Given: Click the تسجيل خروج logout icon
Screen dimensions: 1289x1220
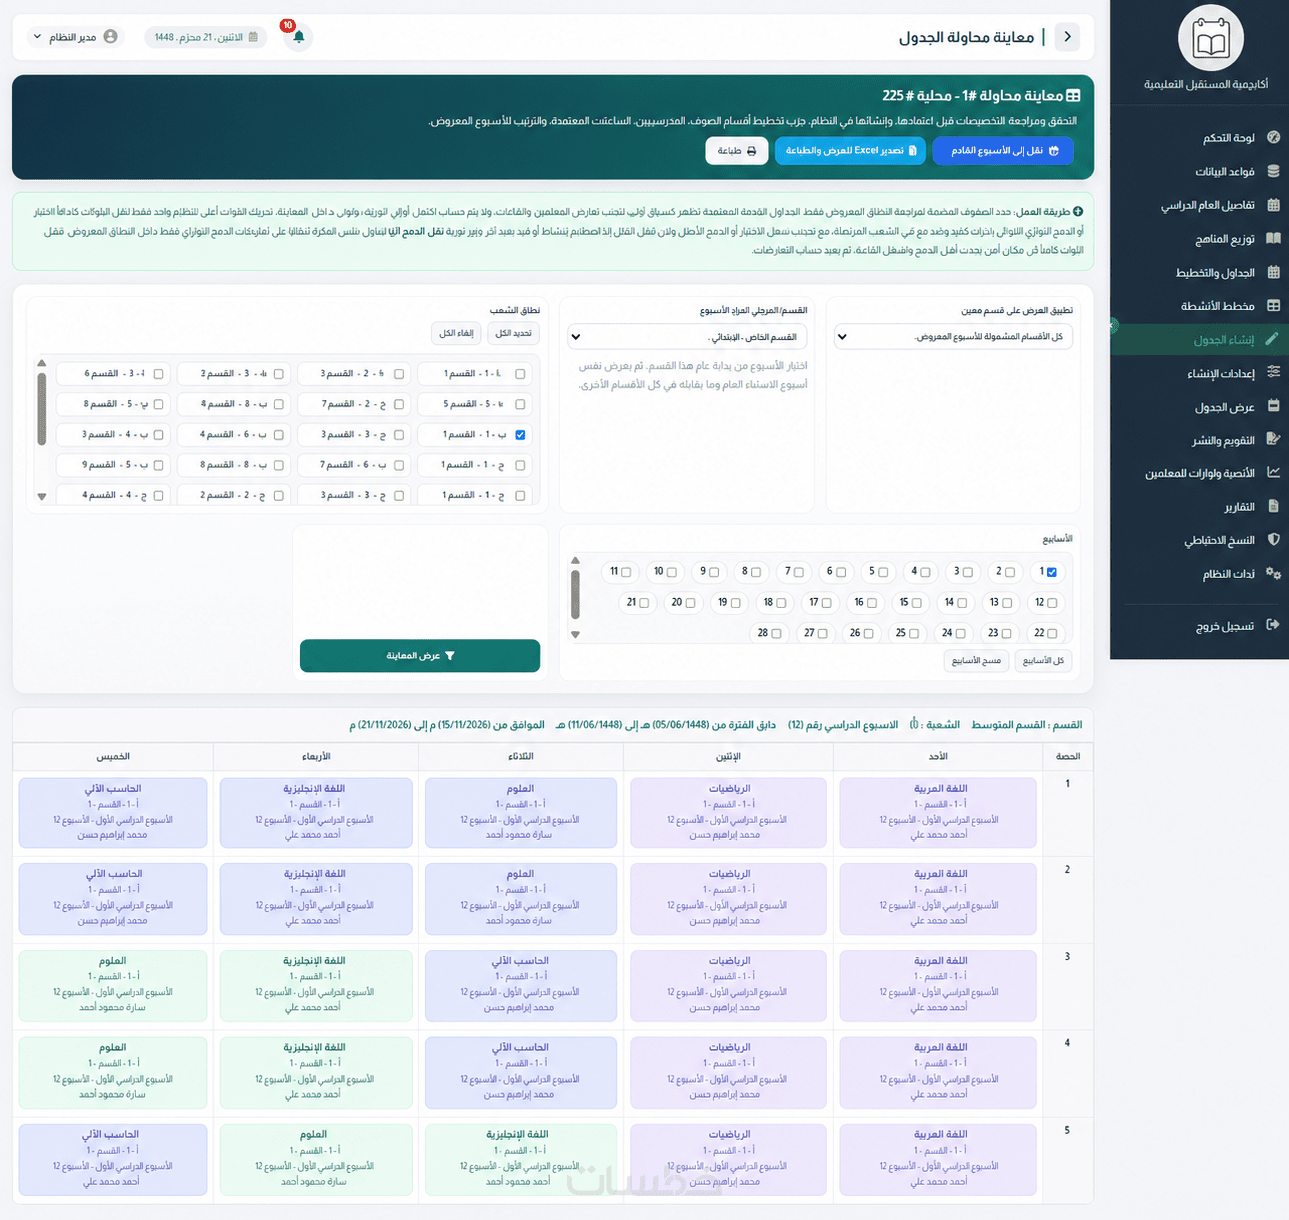Looking at the screenshot, I should (x=1273, y=624).
